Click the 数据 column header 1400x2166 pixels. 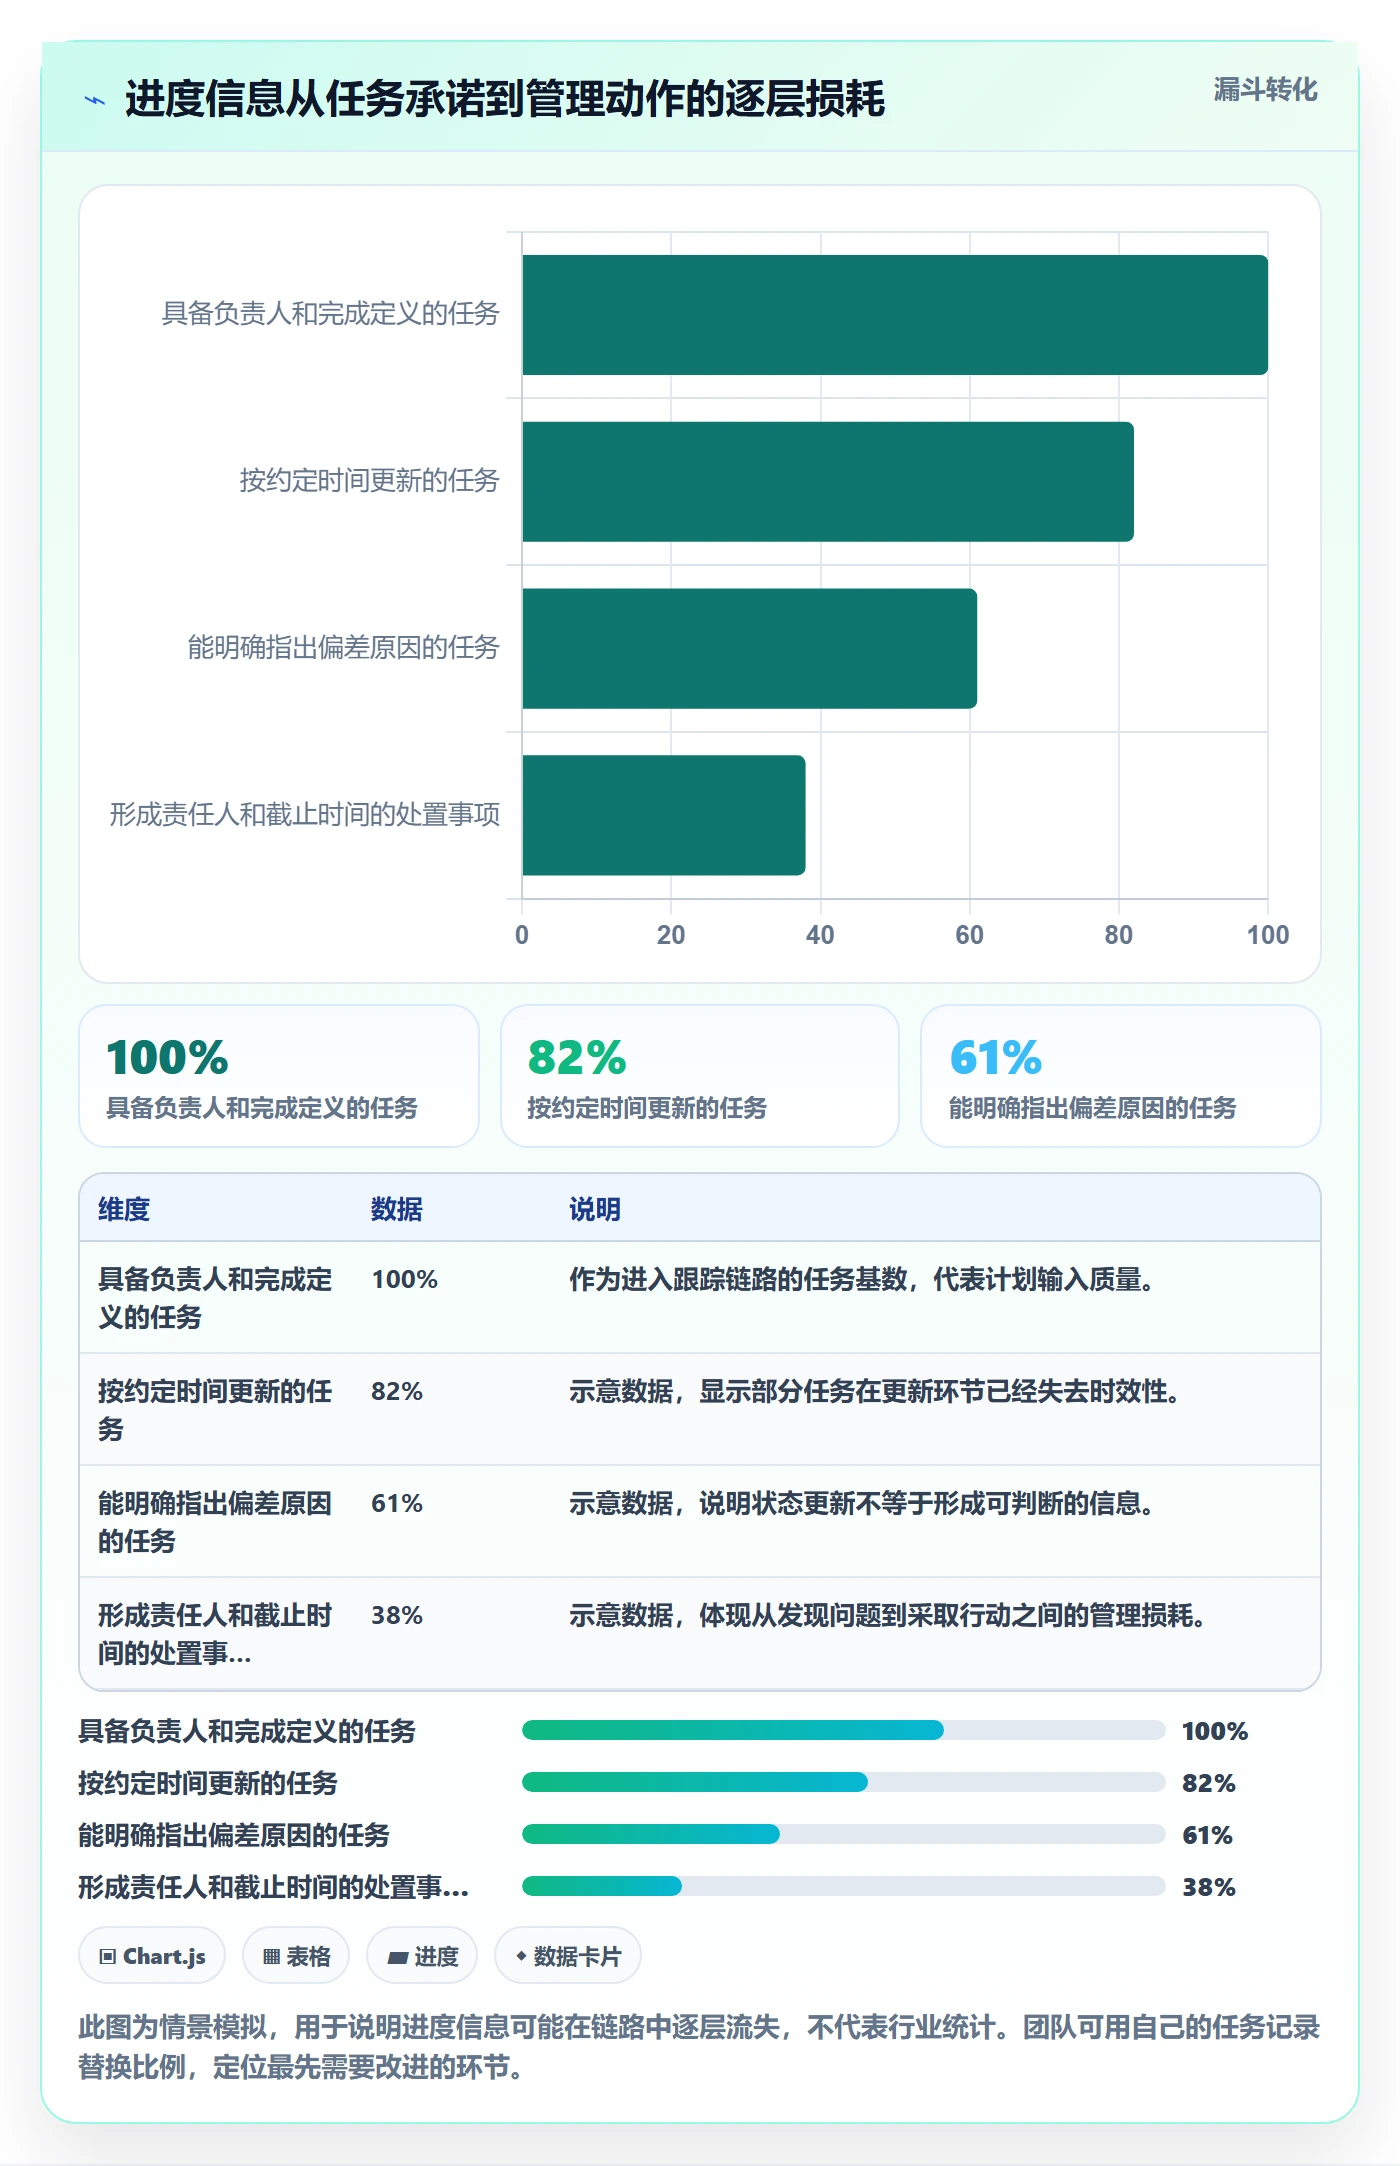pyautogui.click(x=397, y=1209)
